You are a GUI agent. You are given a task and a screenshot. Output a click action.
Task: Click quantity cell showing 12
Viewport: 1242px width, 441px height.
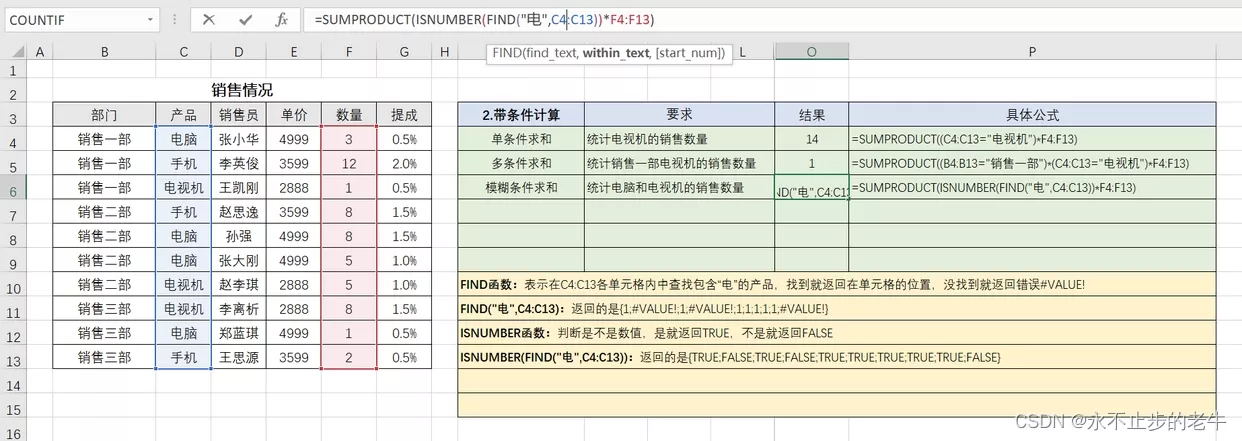(x=349, y=164)
